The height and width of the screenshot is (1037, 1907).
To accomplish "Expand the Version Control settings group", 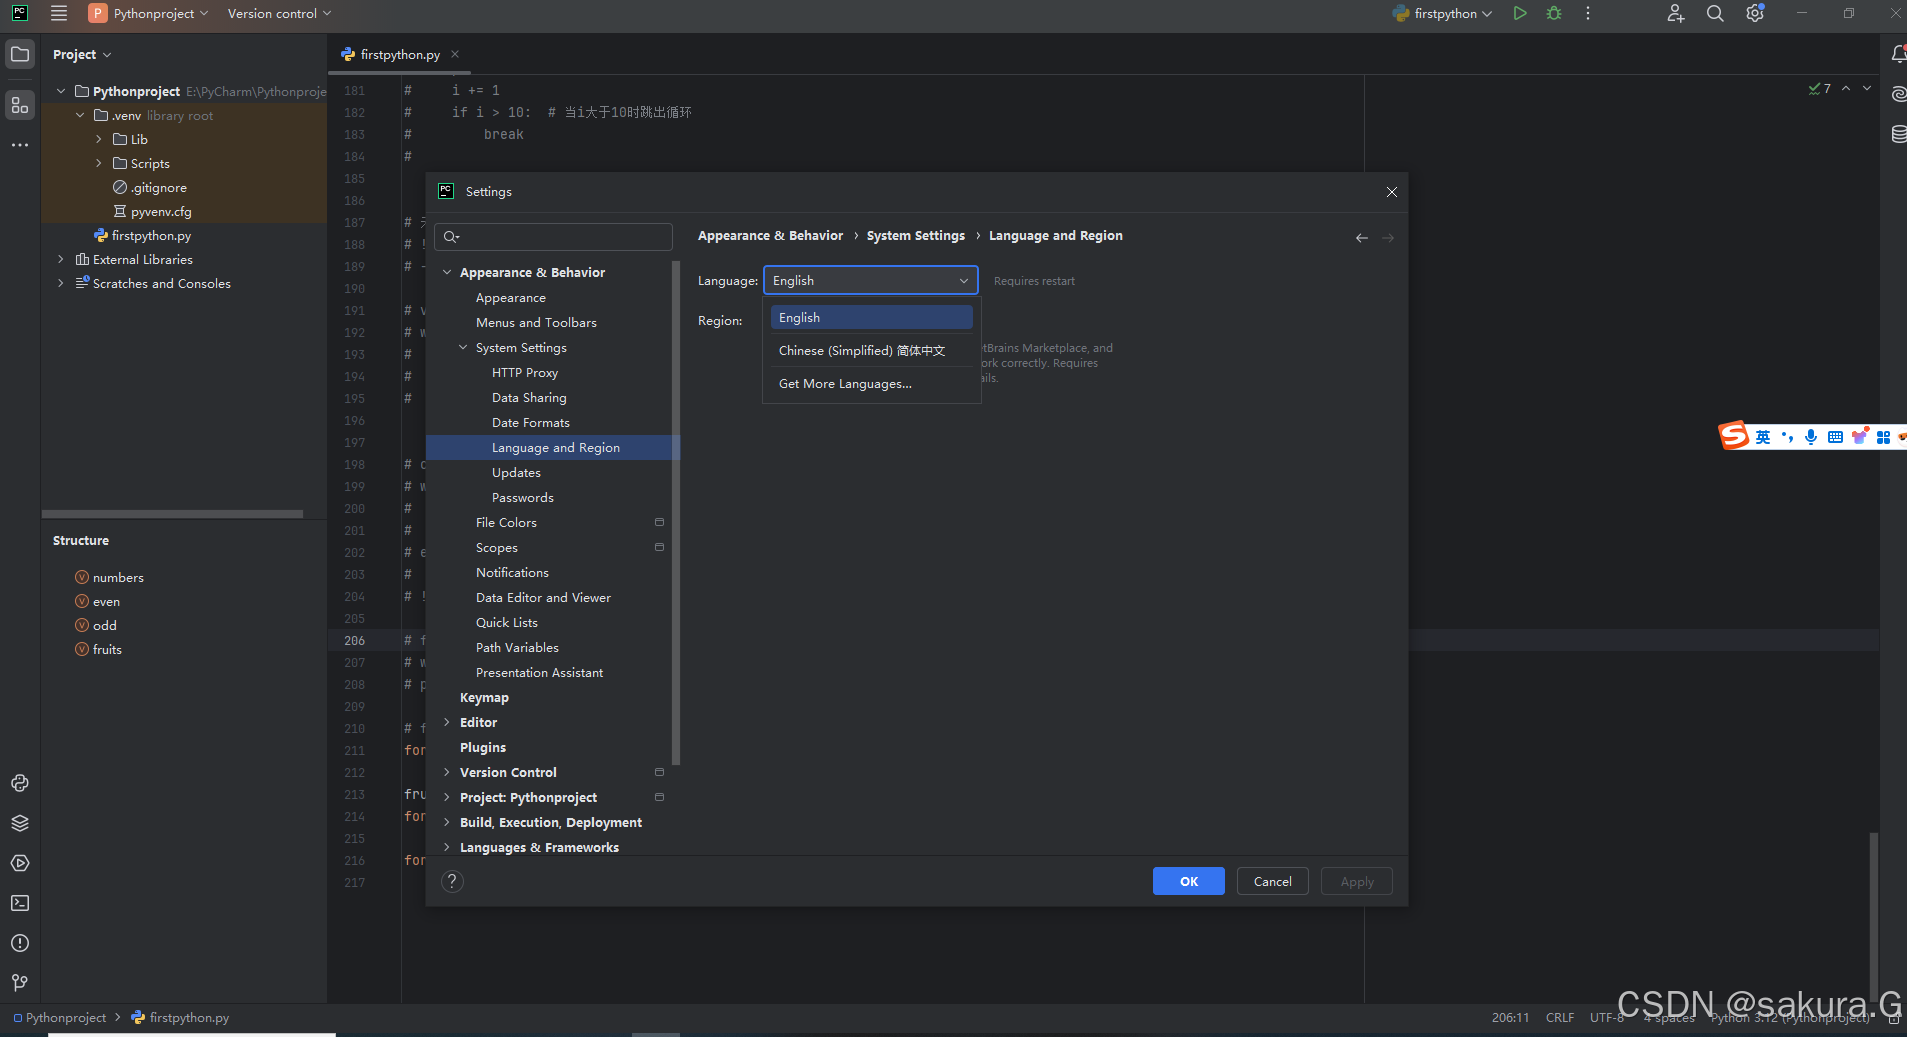I will [447, 772].
